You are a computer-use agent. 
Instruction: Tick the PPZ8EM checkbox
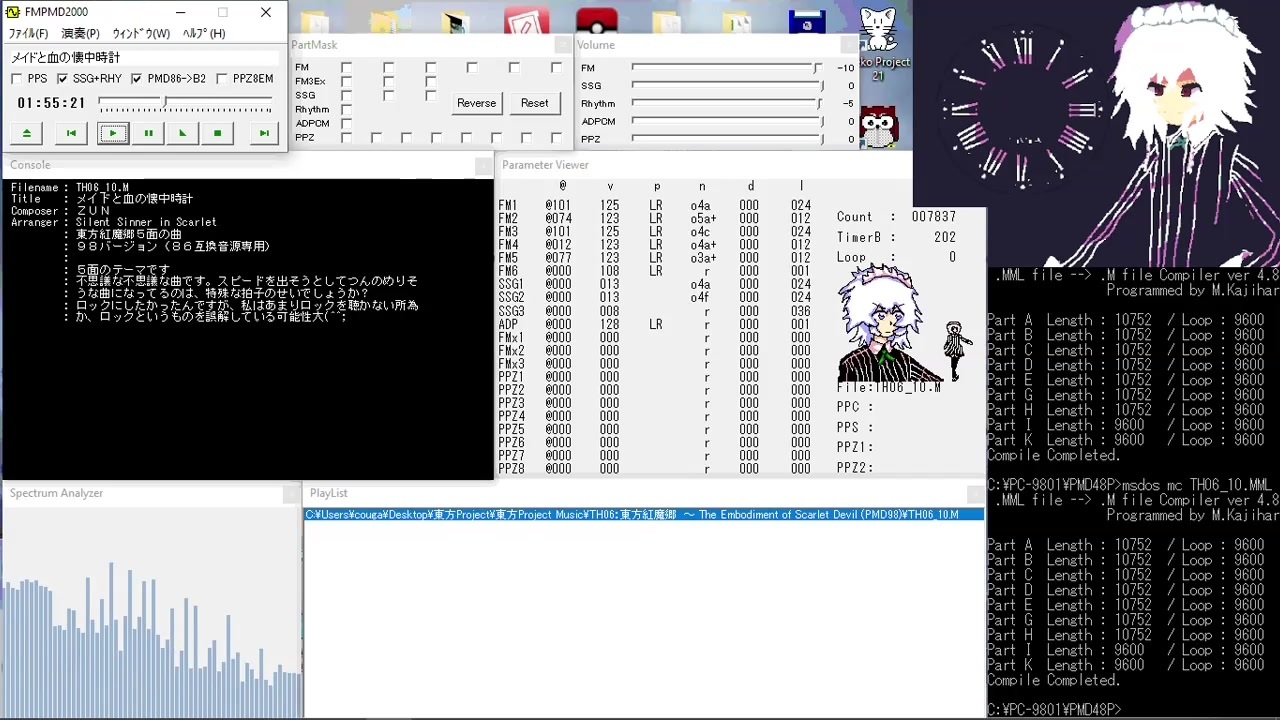(x=221, y=79)
